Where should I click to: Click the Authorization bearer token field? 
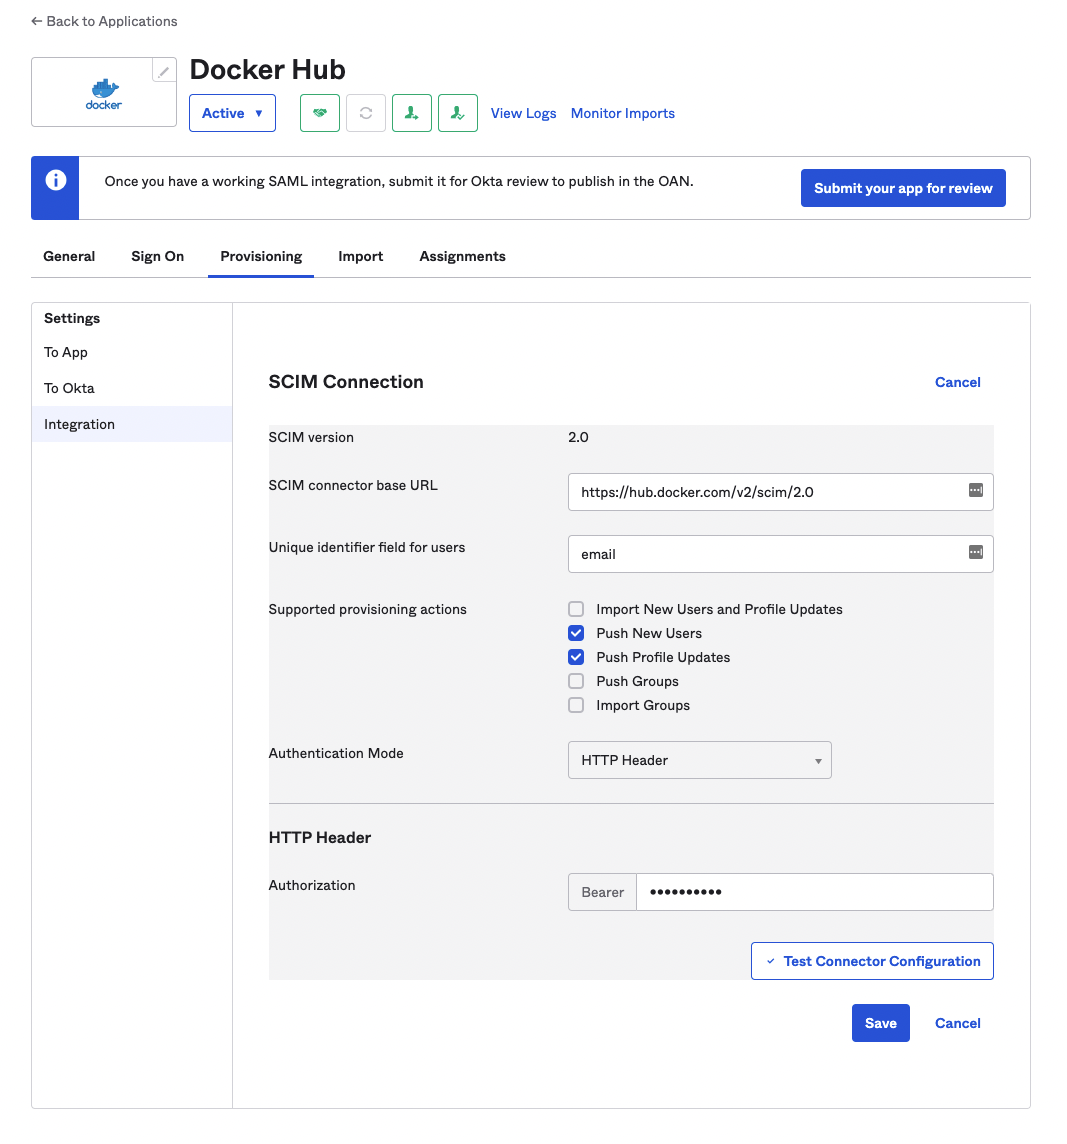814,892
